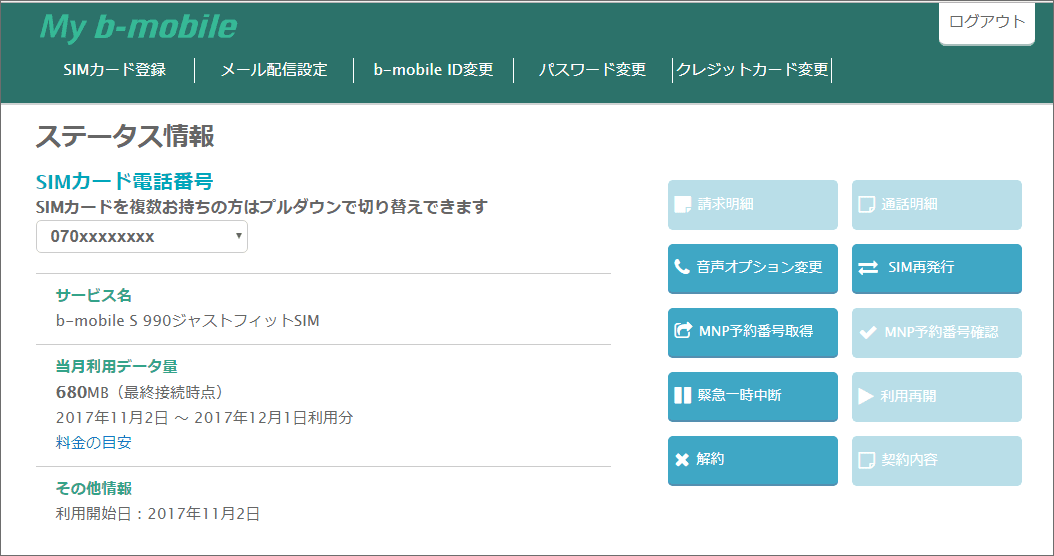Click the X icon on 解約
Viewport: 1054px width, 556px height.
[x=682, y=460]
